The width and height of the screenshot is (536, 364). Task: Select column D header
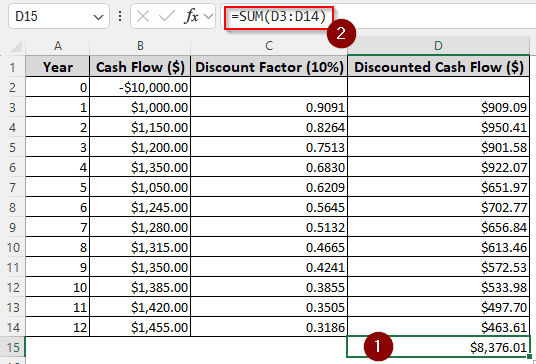click(438, 46)
